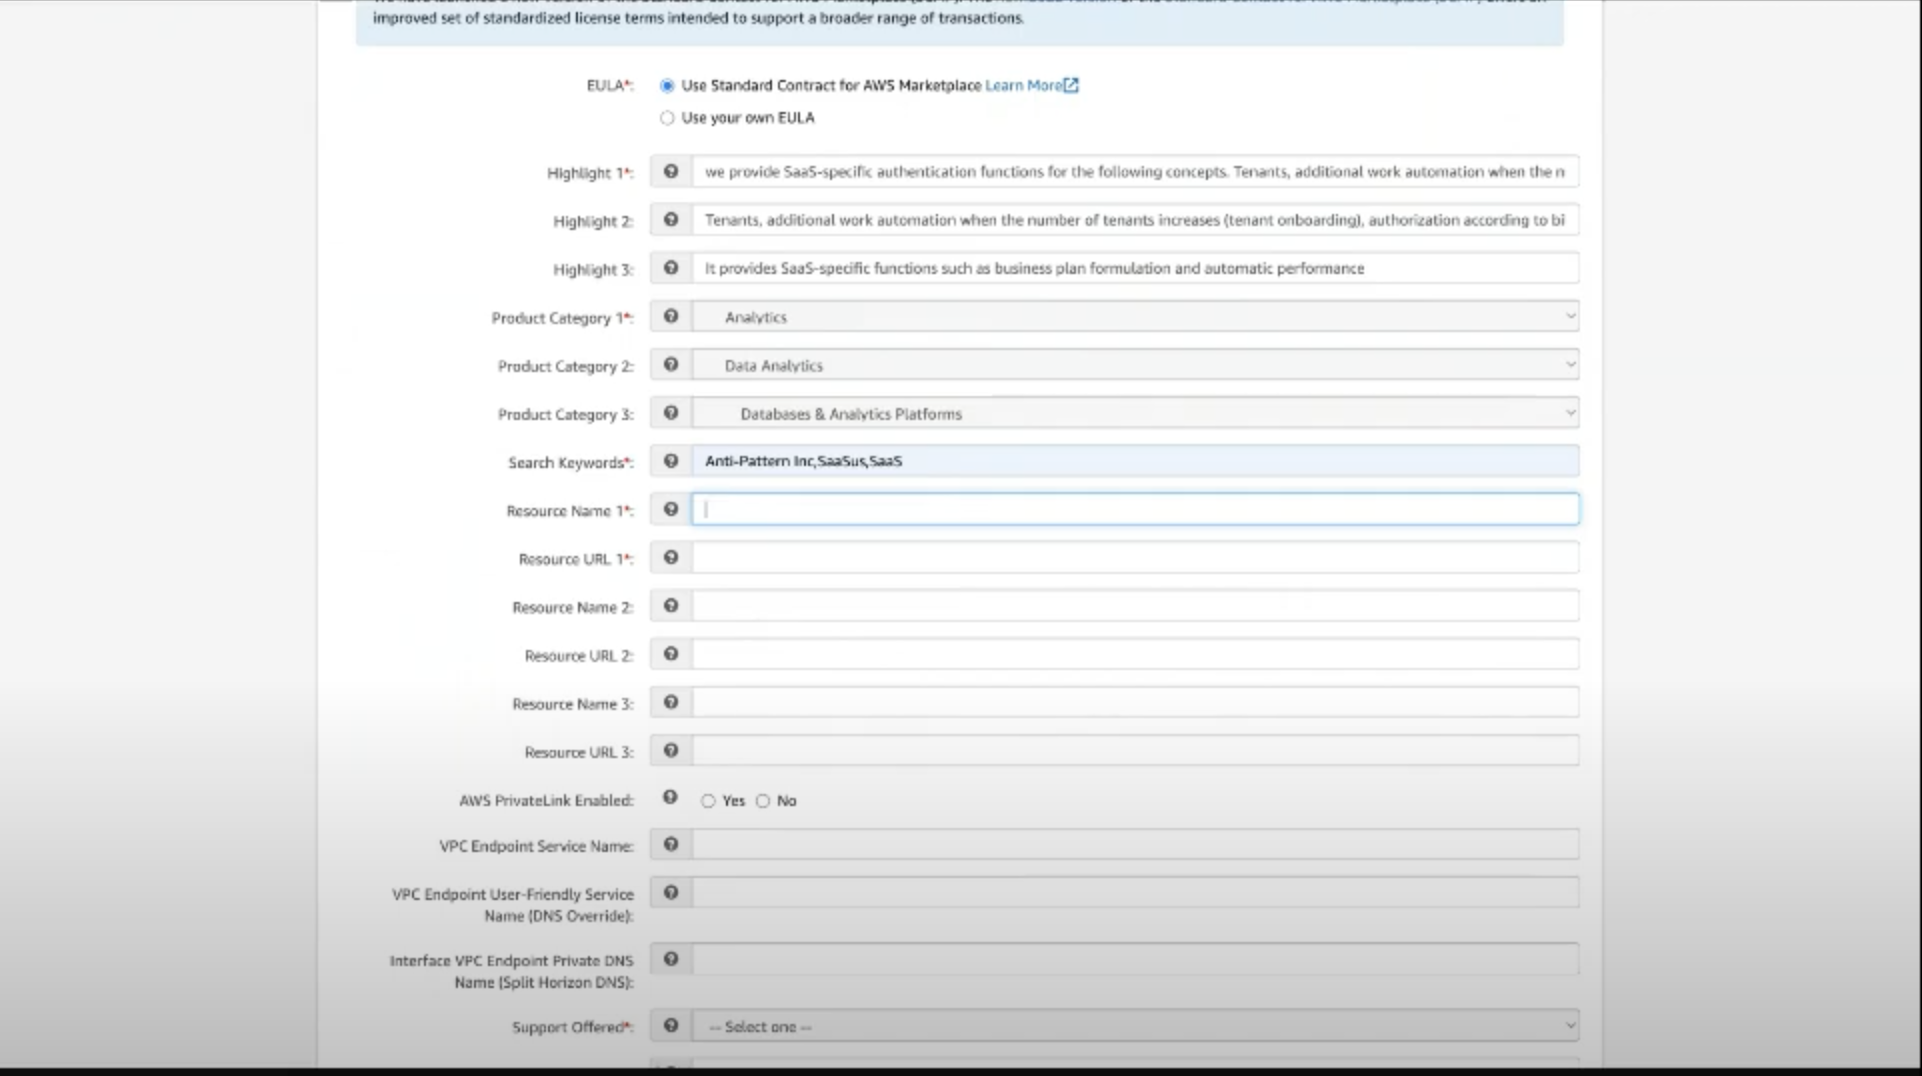This screenshot has height=1076, width=1922.
Task: Select Use your own EULA option
Action: pyautogui.click(x=667, y=118)
